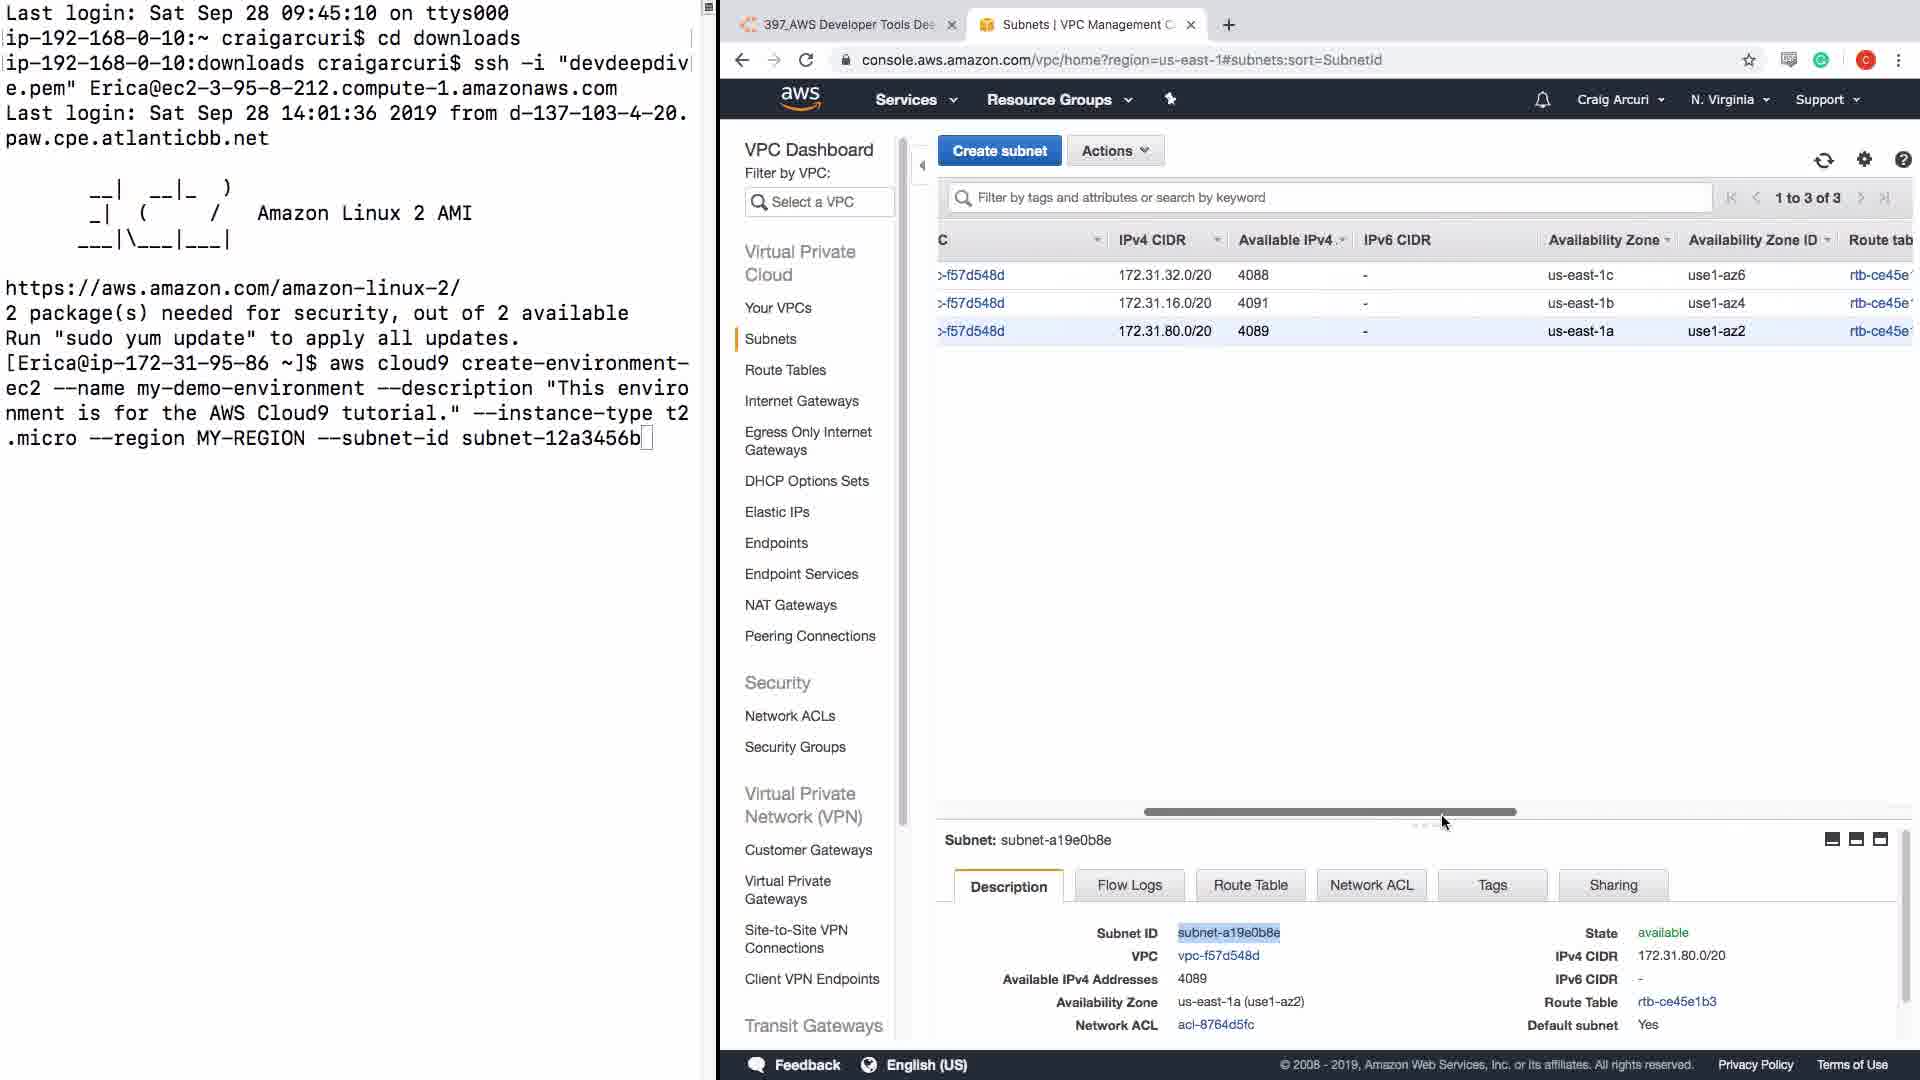Screen dimensions: 1920x1080
Task: Open the Flow Logs tab
Action: (x=1129, y=885)
